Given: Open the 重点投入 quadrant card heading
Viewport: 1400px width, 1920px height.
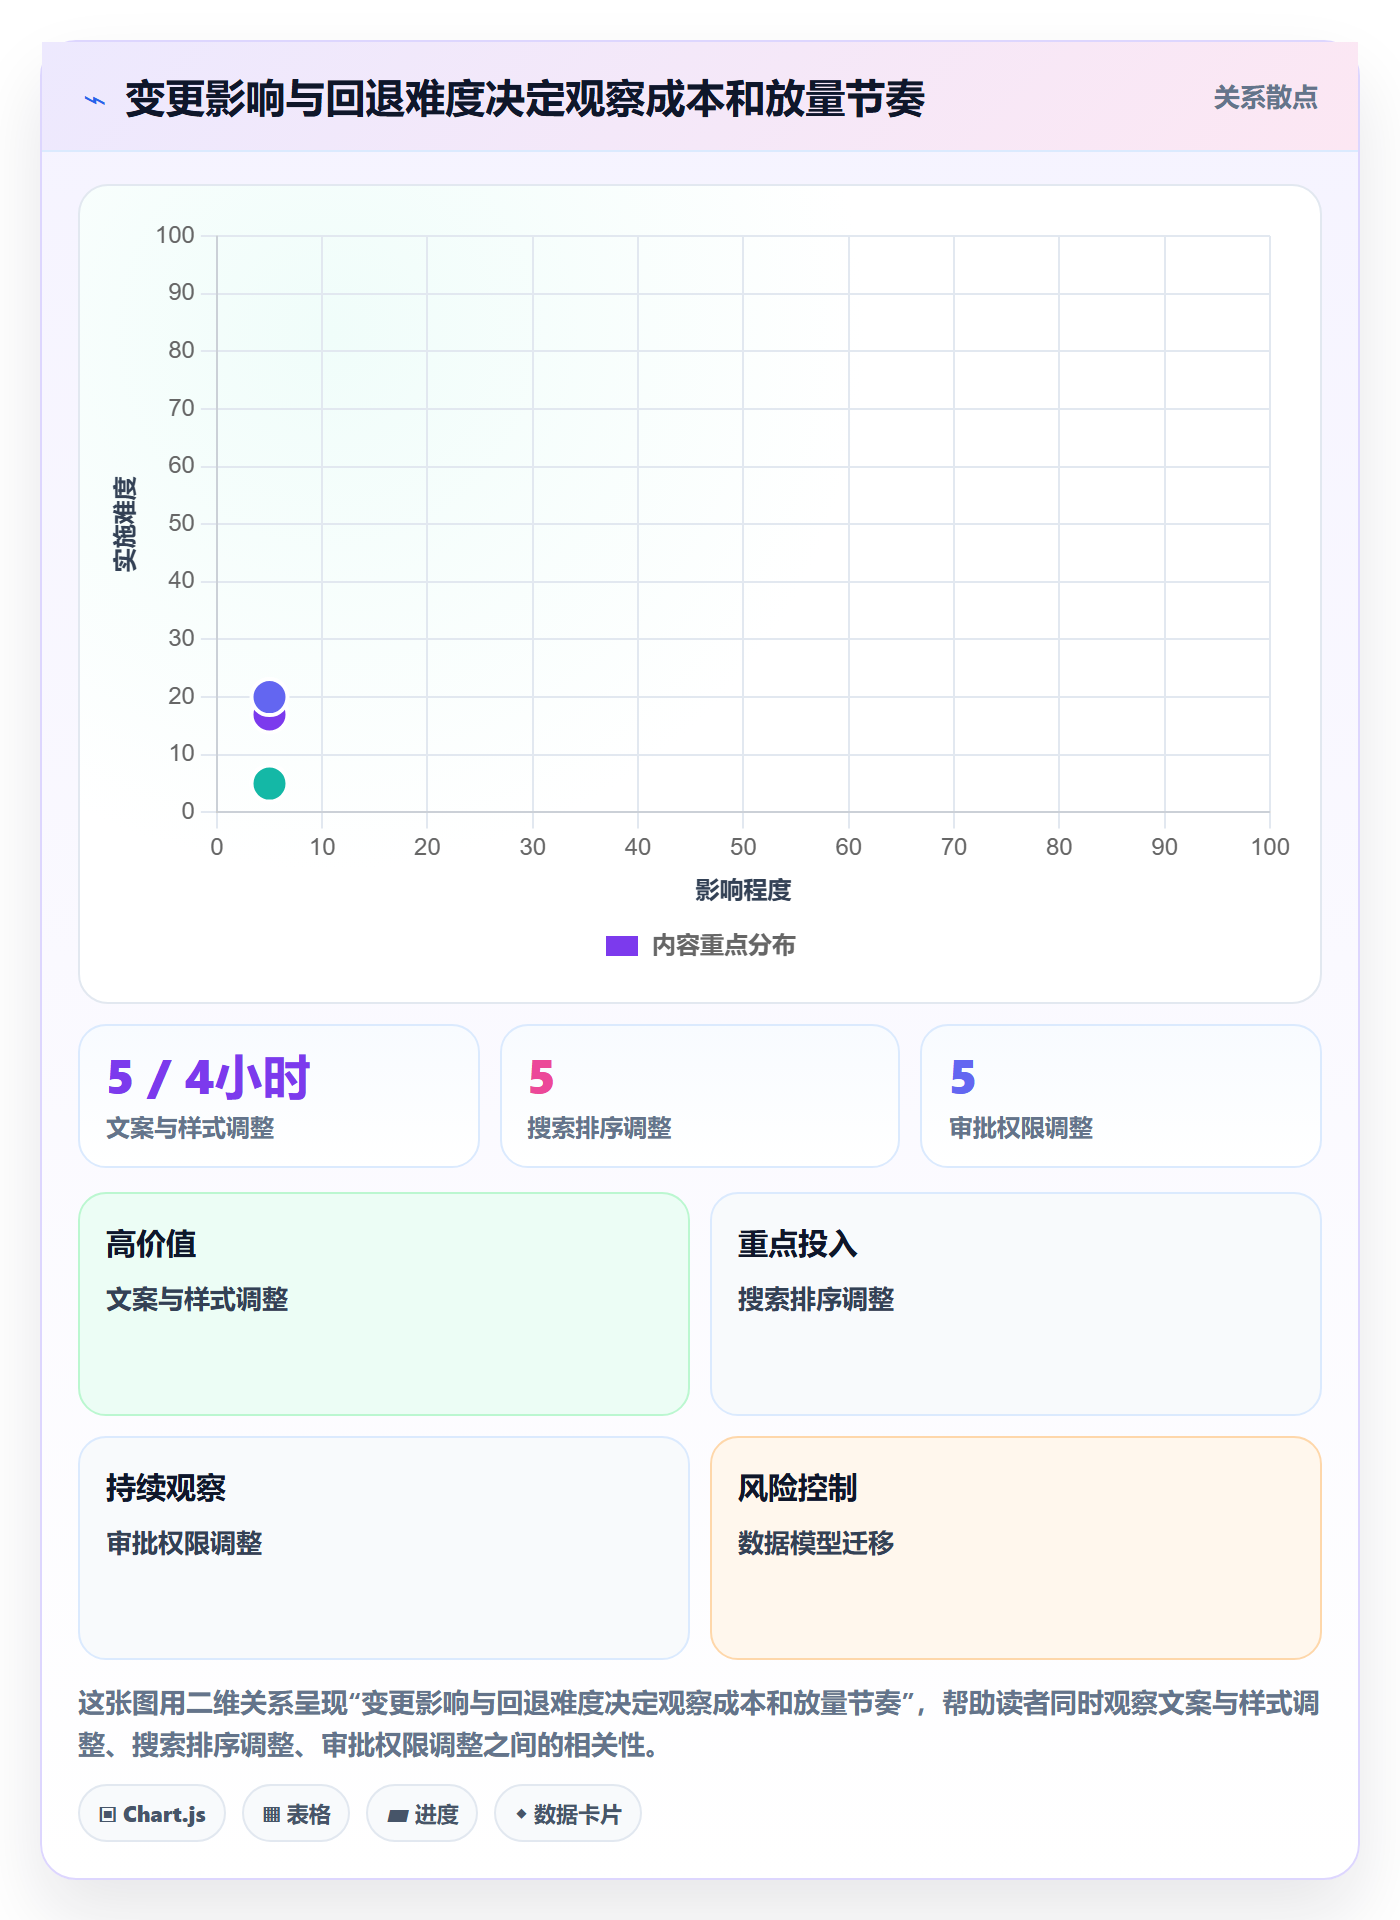Looking at the screenshot, I should 797,1244.
